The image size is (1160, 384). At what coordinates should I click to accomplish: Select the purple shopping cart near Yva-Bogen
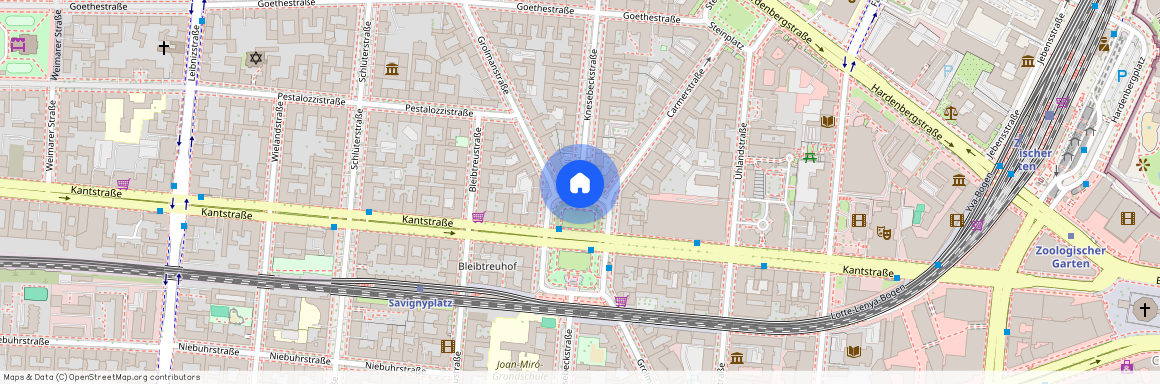(x=978, y=225)
